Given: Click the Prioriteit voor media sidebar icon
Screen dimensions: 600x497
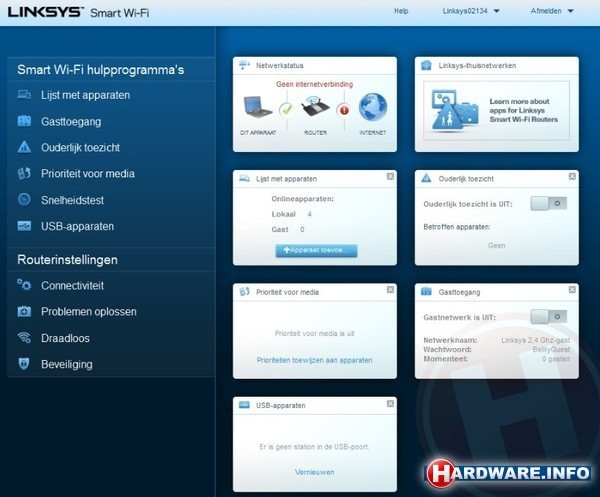Looking at the screenshot, I should click(x=24, y=173).
